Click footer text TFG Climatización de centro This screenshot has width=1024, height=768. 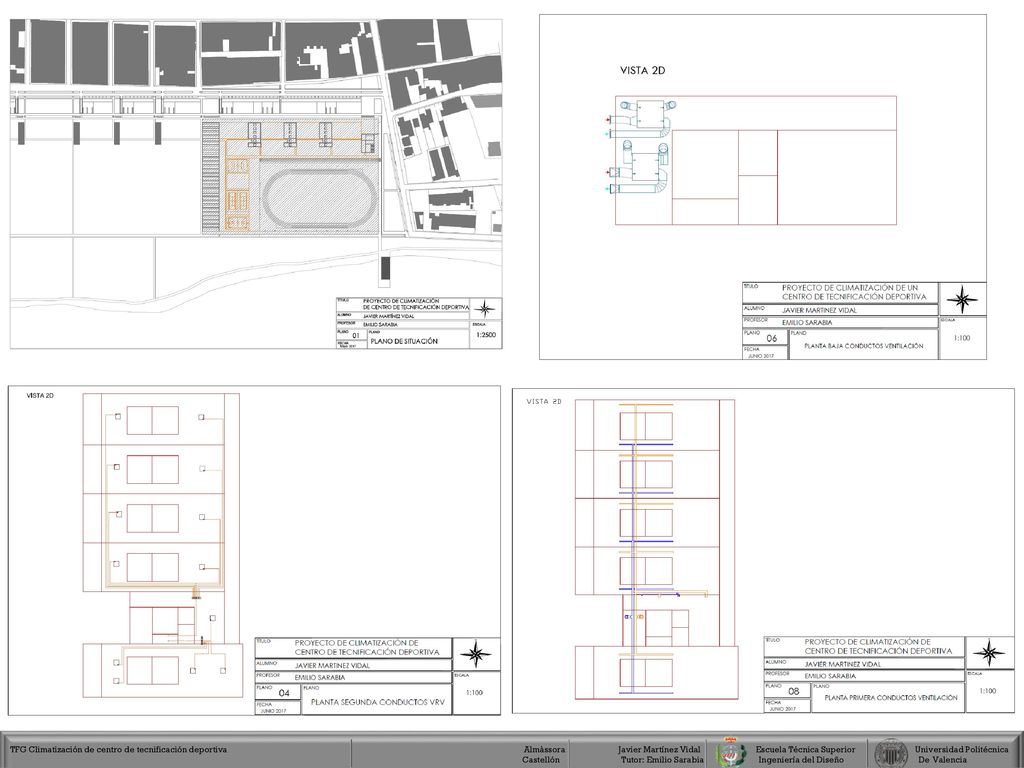[118, 749]
